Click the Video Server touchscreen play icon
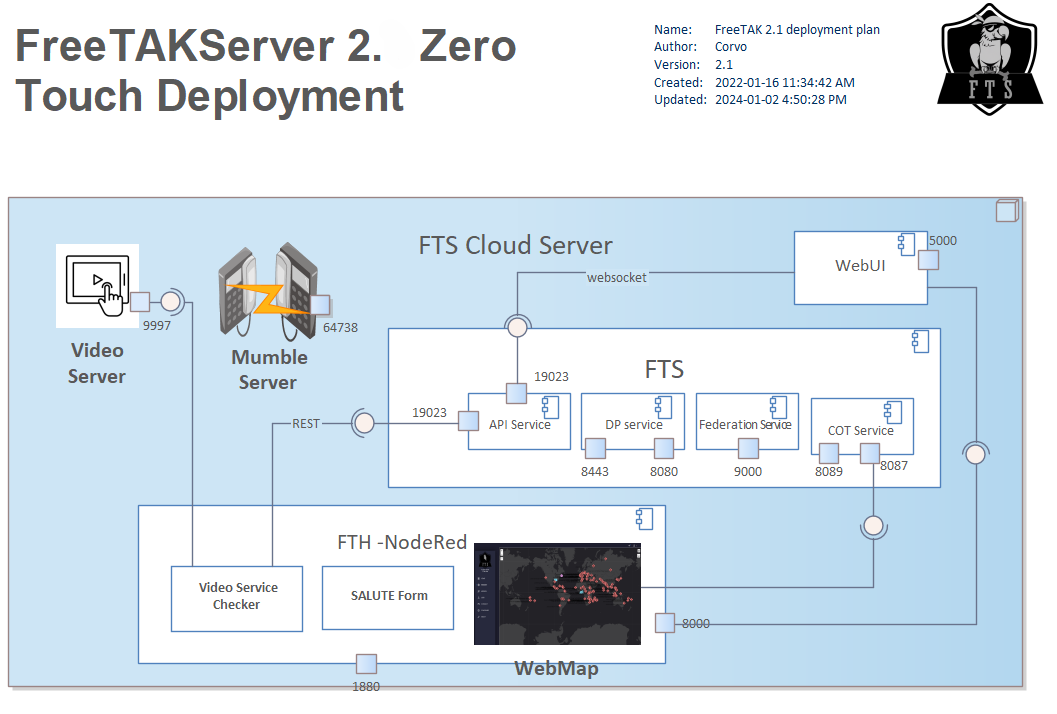The height and width of the screenshot is (714, 1057). click(98, 286)
